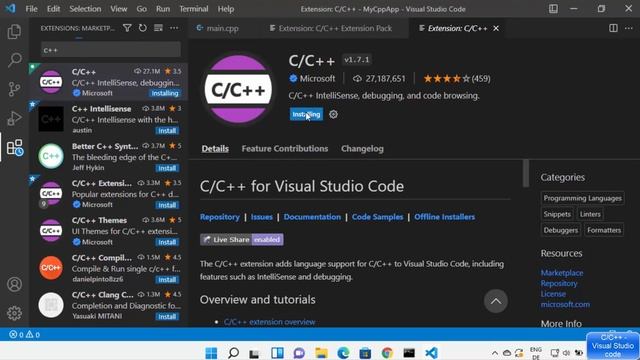Viewport: 640px width, 360px height.
Task: Open C/C++ extension overview link
Action: (269, 322)
